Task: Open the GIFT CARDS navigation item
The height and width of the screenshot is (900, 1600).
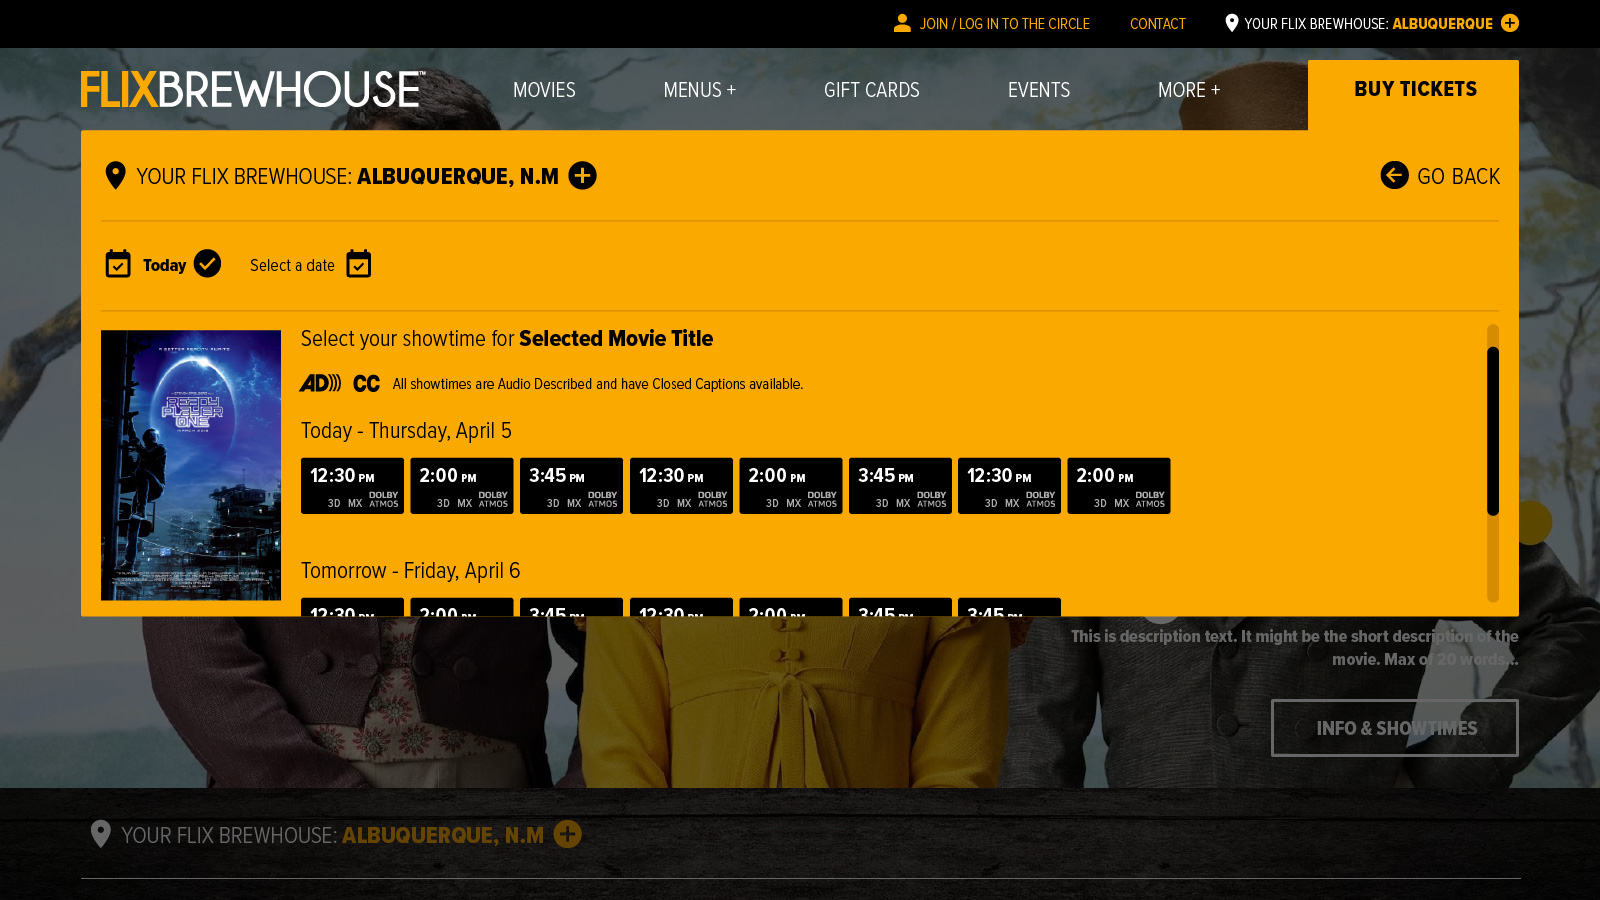Action: point(871,90)
